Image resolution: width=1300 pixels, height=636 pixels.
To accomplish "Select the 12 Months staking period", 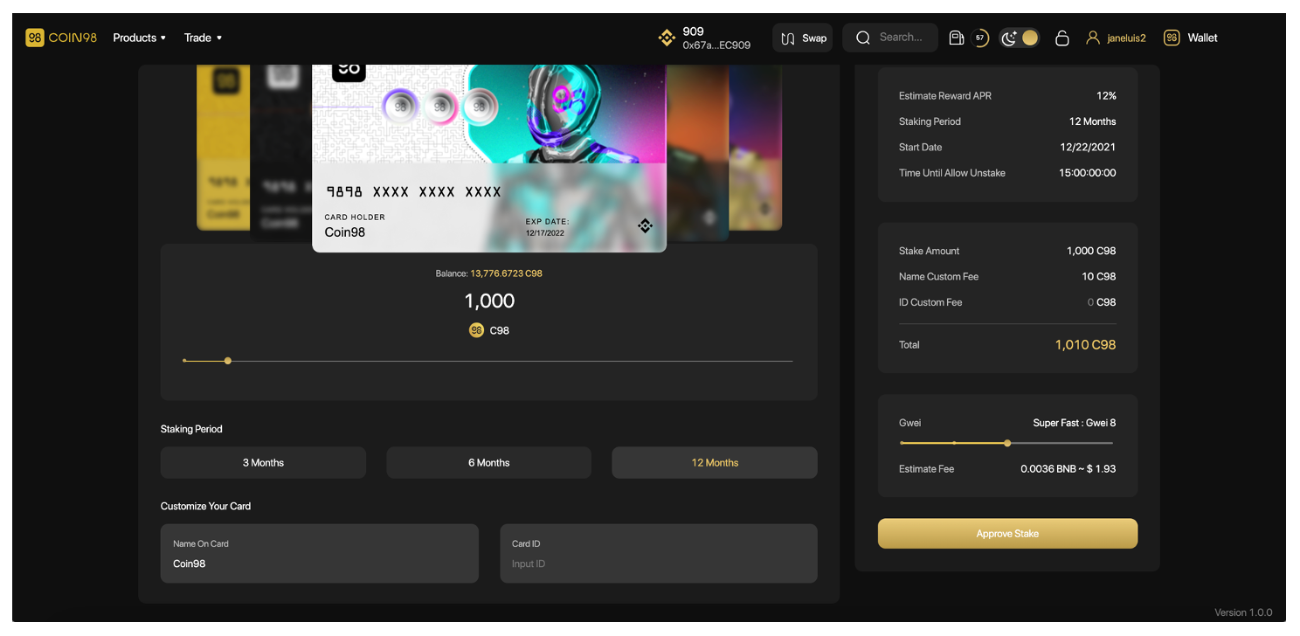I will click(715, 463).
